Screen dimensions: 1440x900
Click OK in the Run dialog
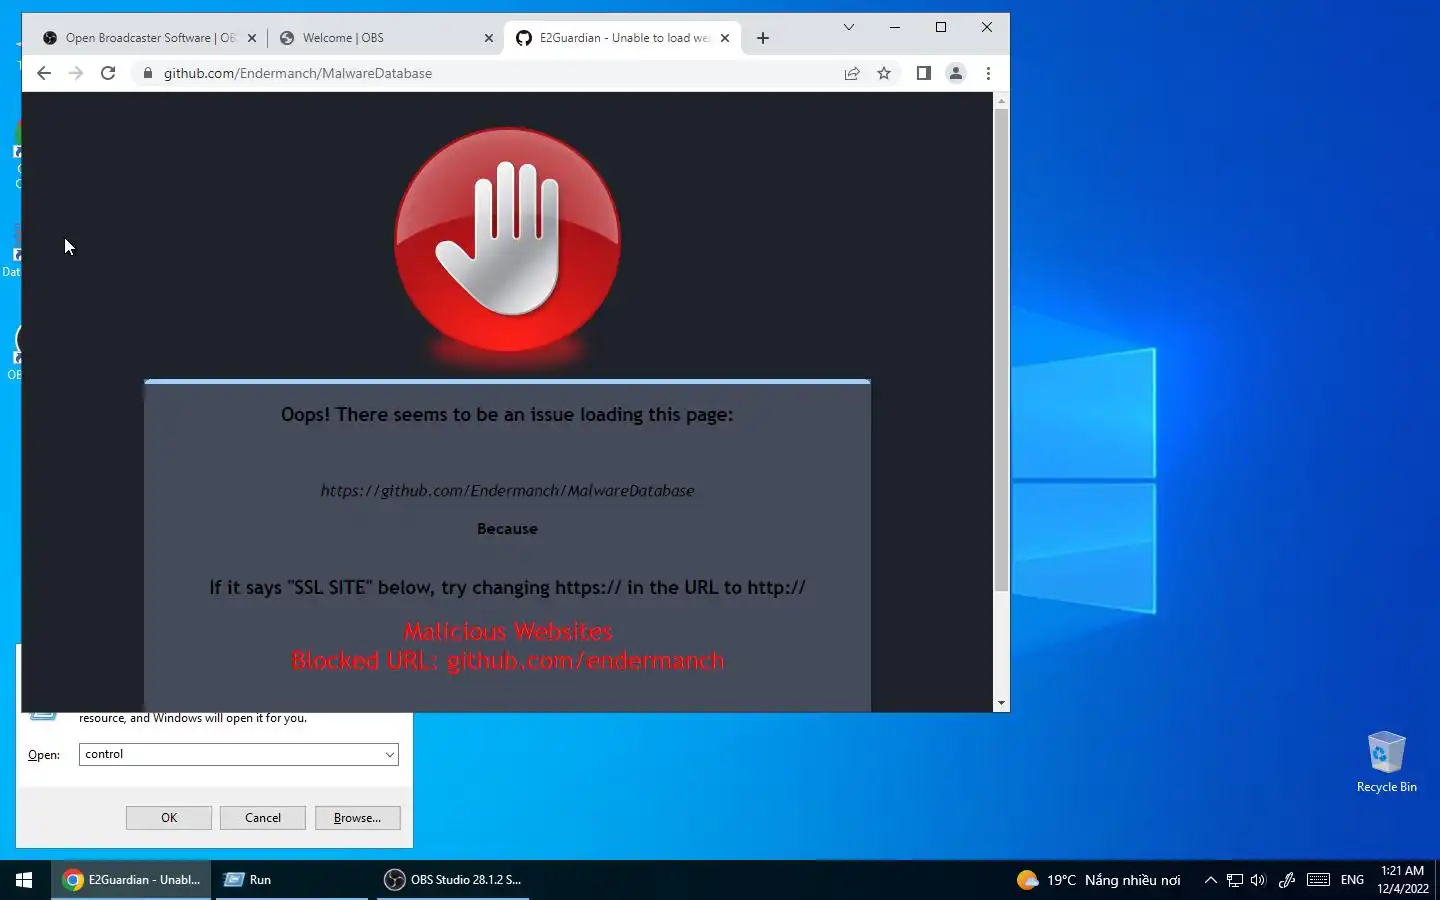click(x=169, y=818)
